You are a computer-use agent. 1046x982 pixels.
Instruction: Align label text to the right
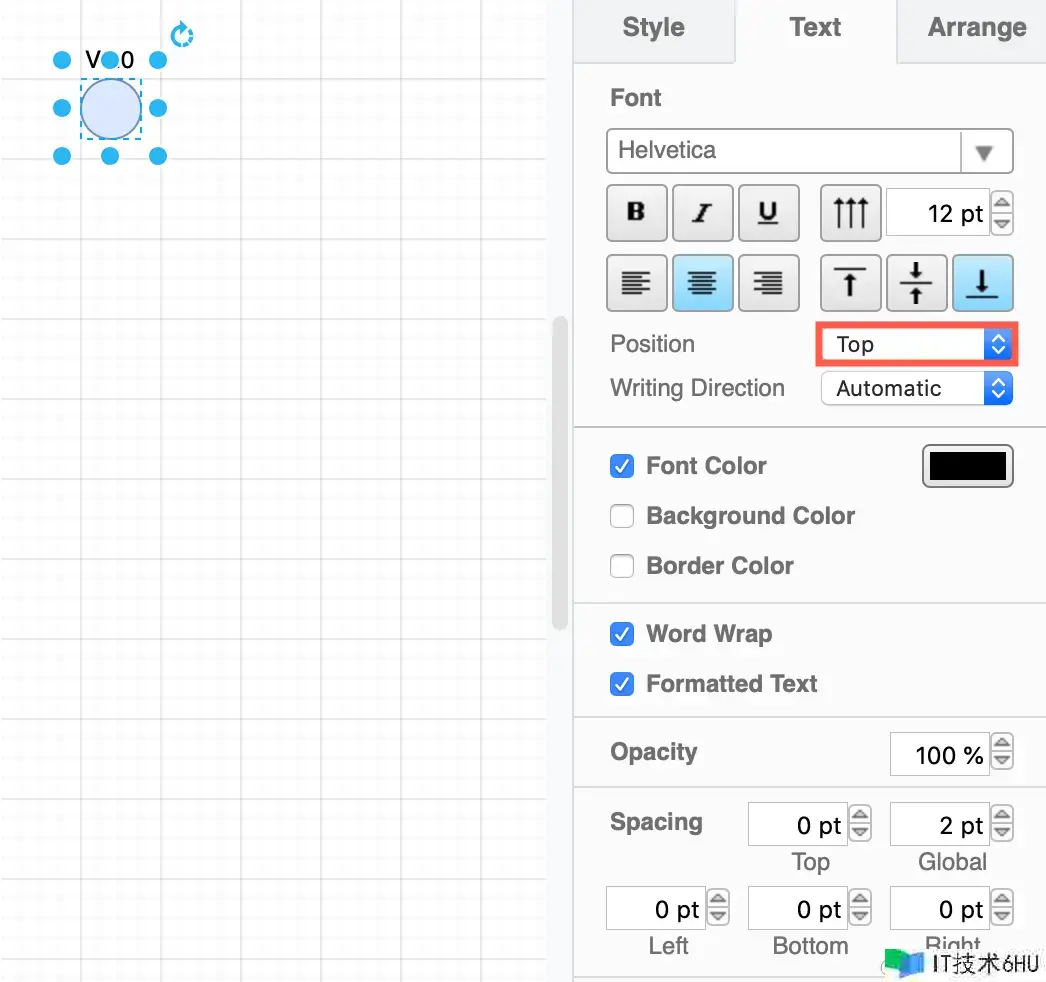click(x=768, y=283)
